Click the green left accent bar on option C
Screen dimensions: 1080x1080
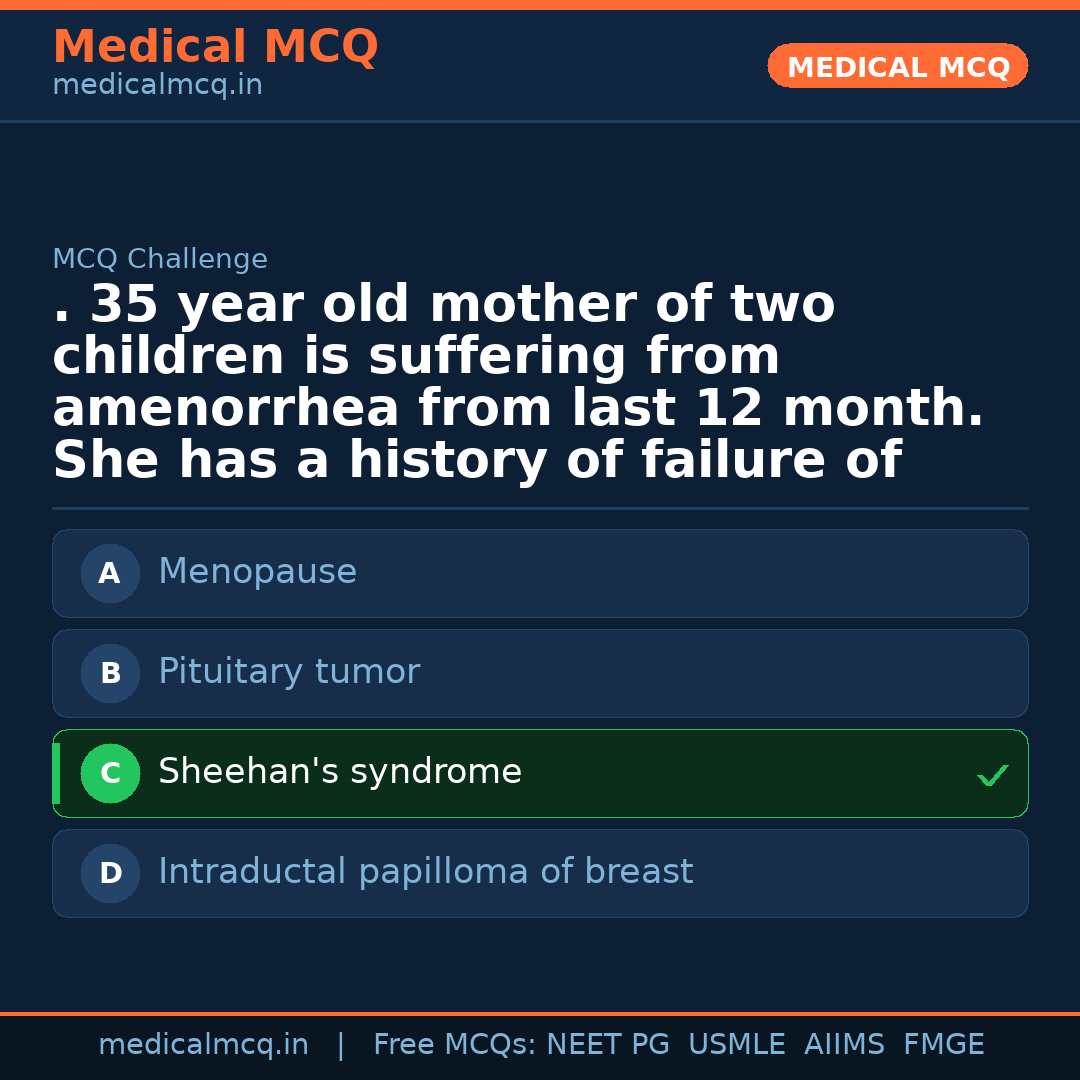tap(55, 773)
